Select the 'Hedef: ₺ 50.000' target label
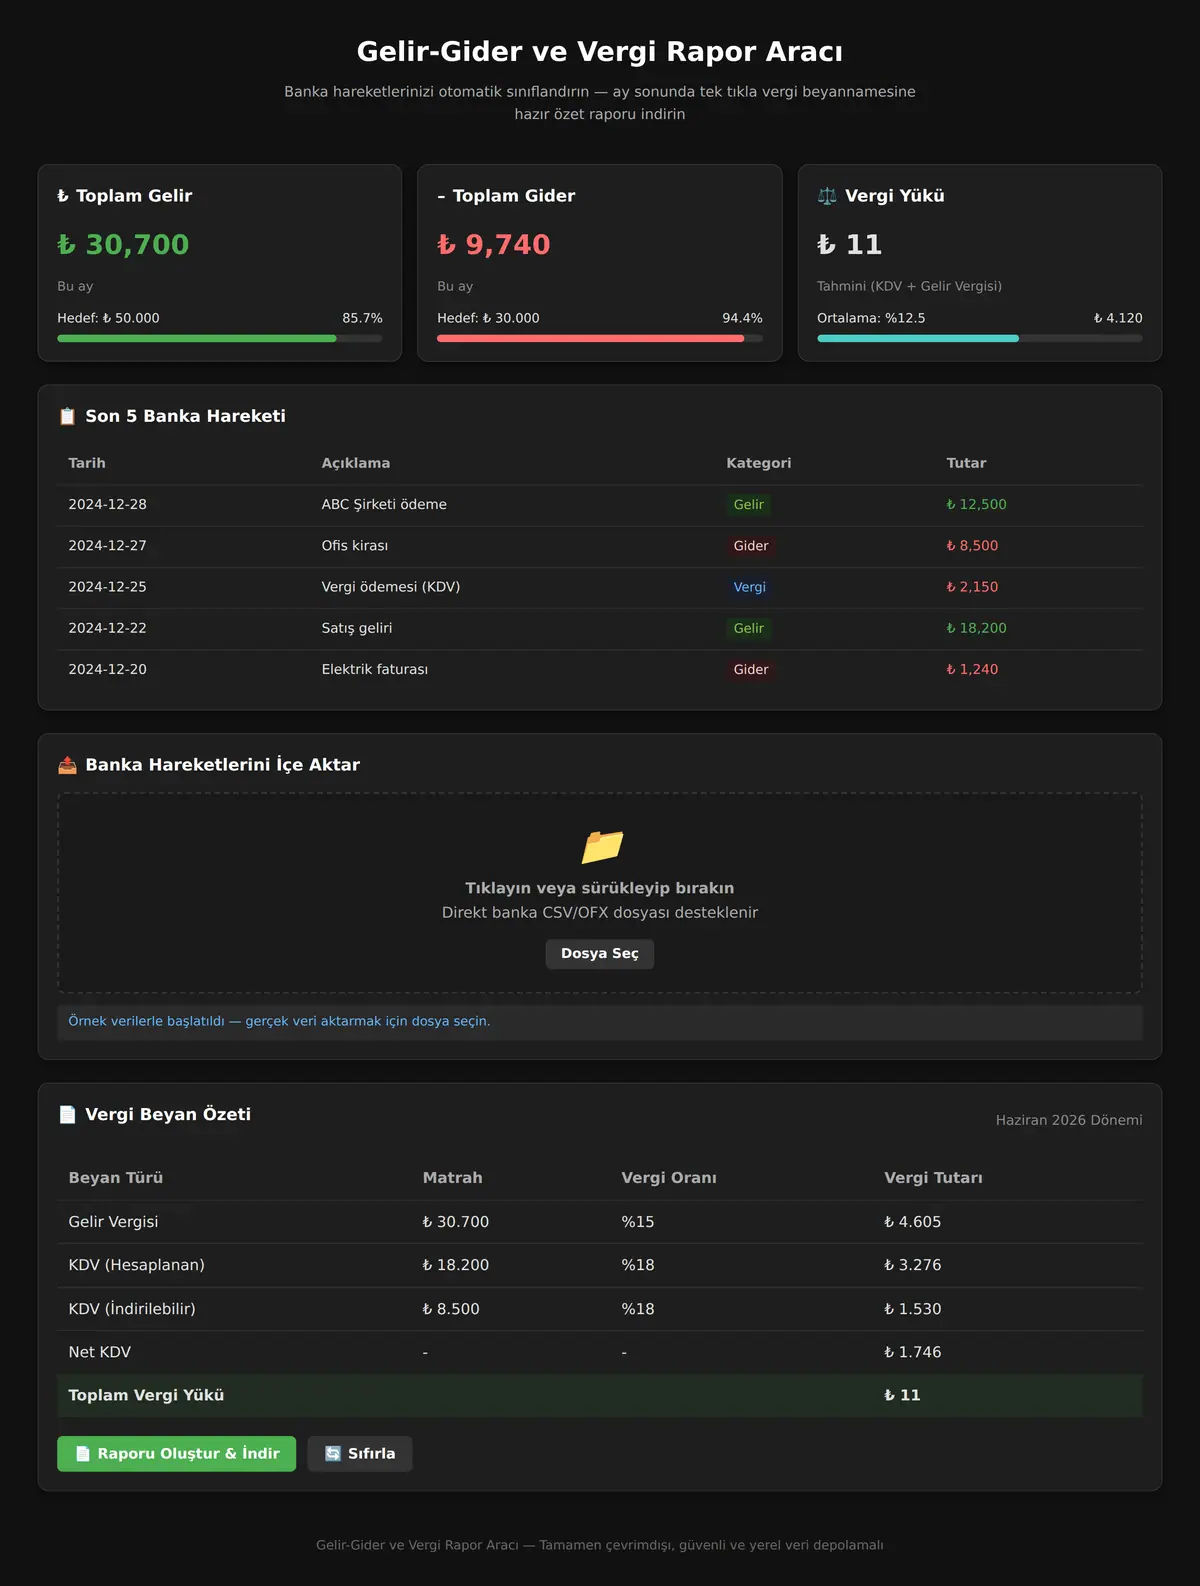Screen dimensions: 1200x1586 pos(108,318)
